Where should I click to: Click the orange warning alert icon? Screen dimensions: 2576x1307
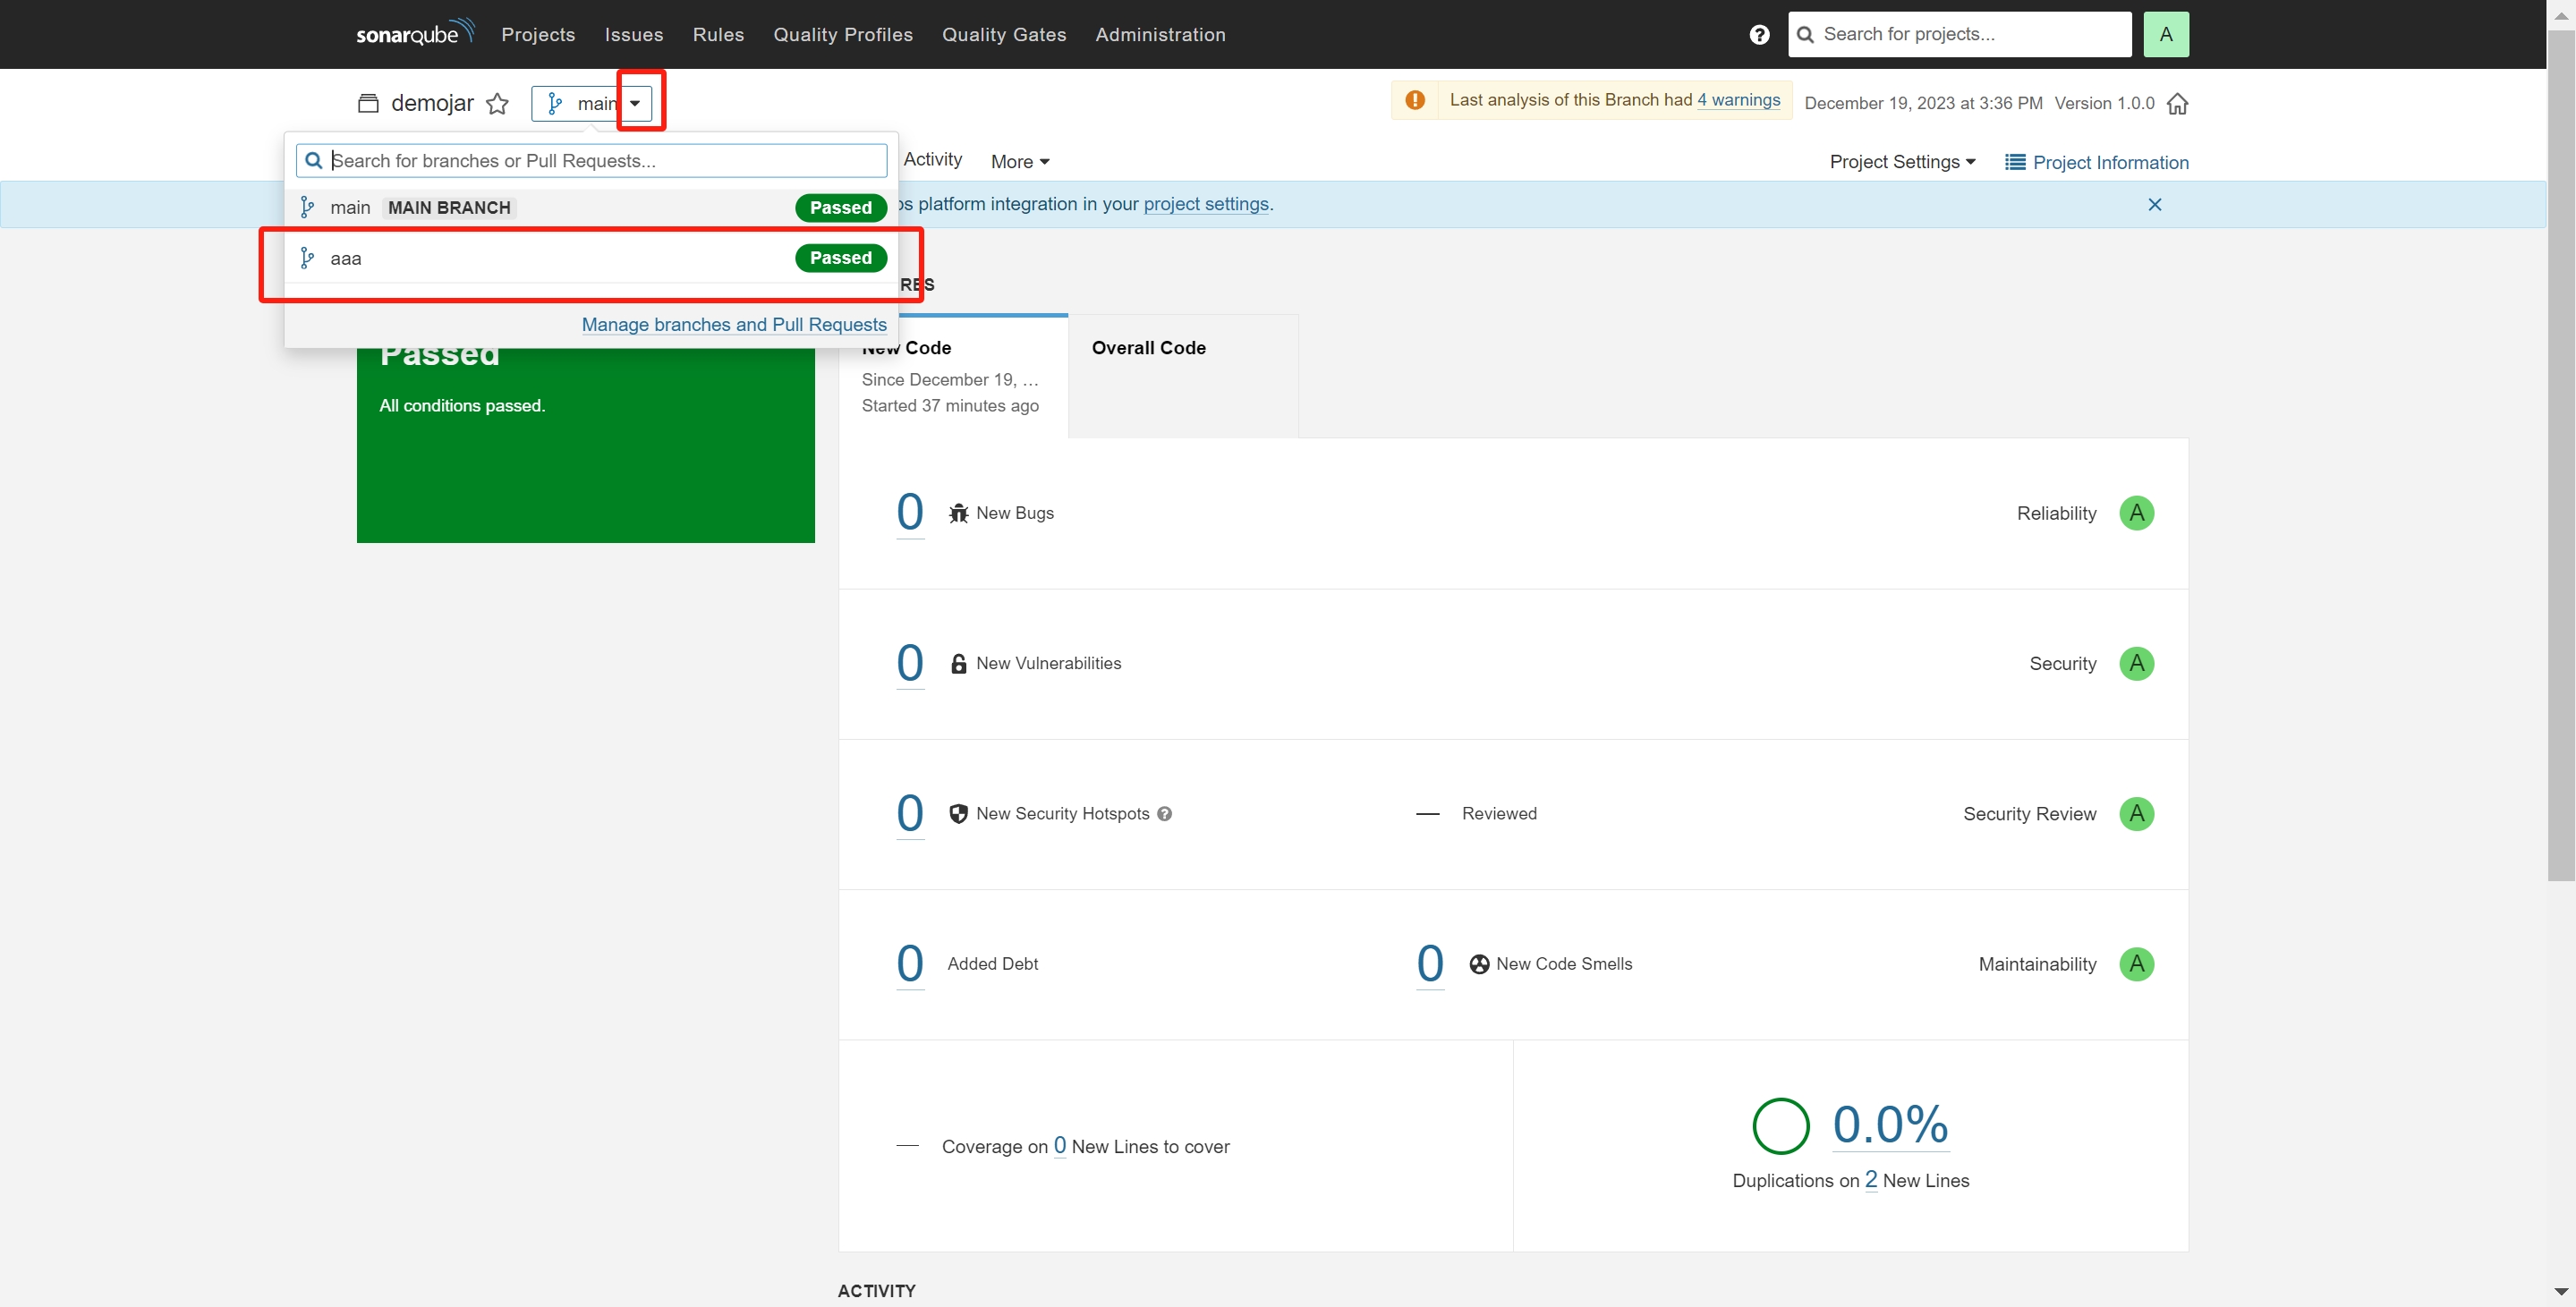(1414, 100)
